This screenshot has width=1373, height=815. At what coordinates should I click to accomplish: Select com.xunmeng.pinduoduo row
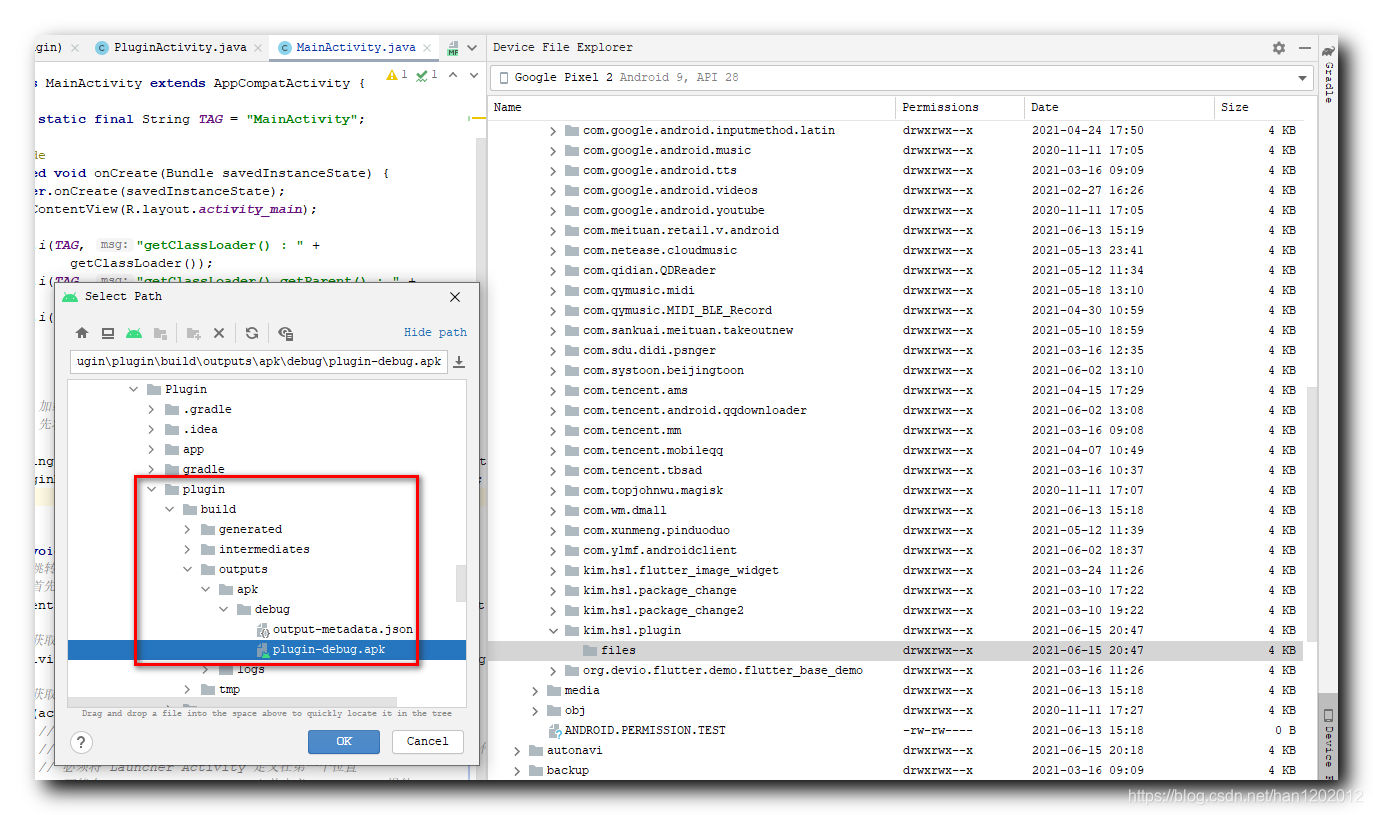[896, 530]
